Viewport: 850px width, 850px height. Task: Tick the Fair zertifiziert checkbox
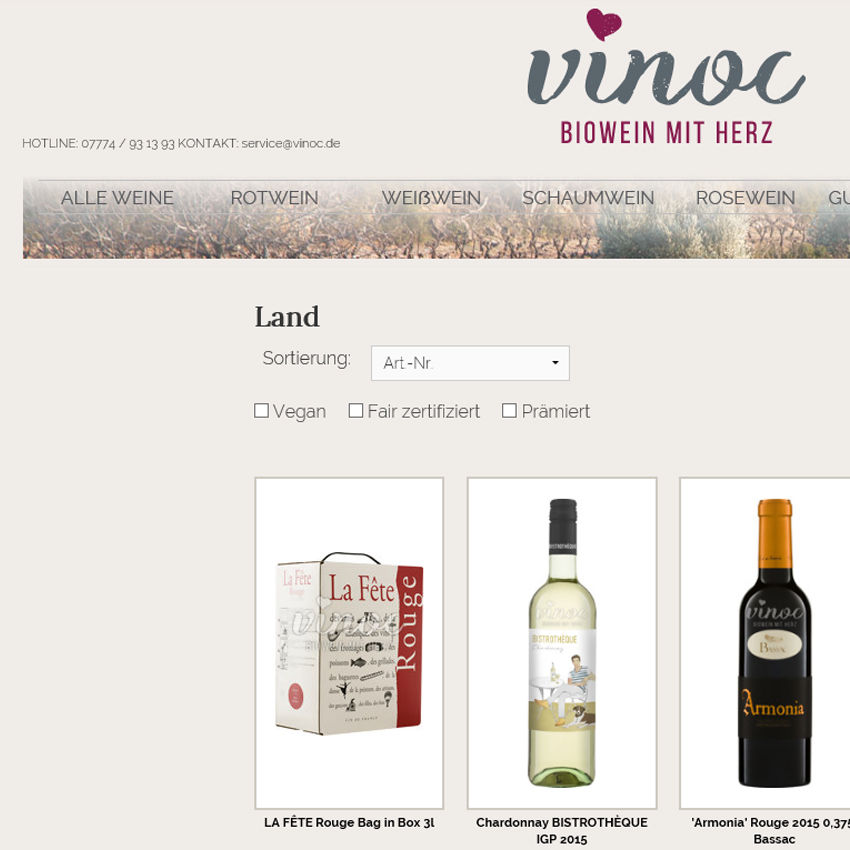[x=356, y=410]
